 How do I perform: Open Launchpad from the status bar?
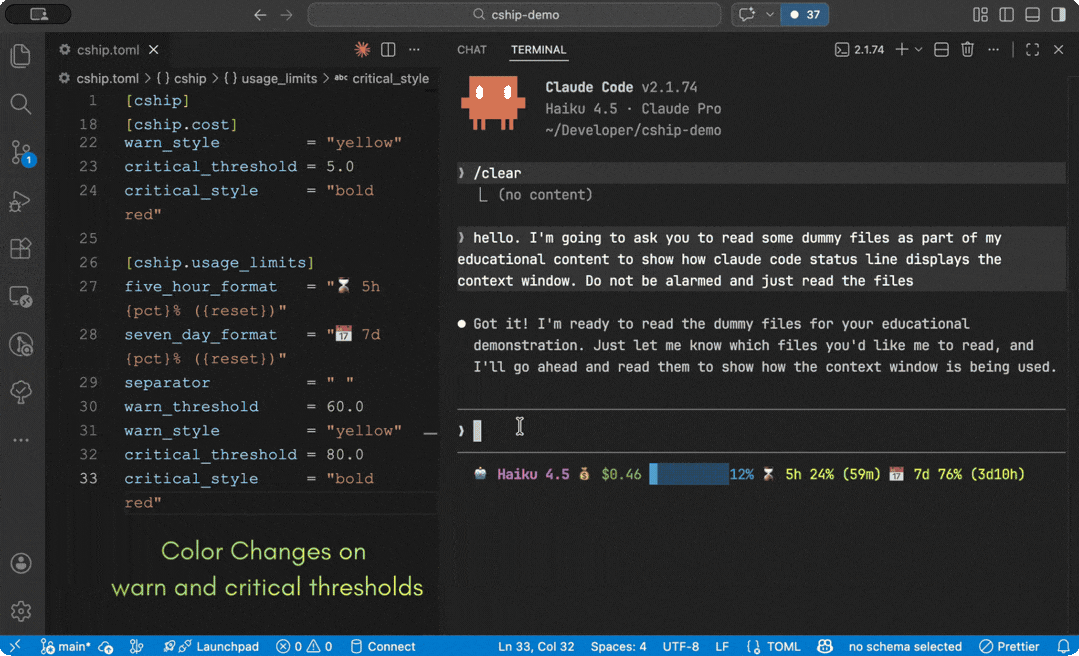(211, 646)
